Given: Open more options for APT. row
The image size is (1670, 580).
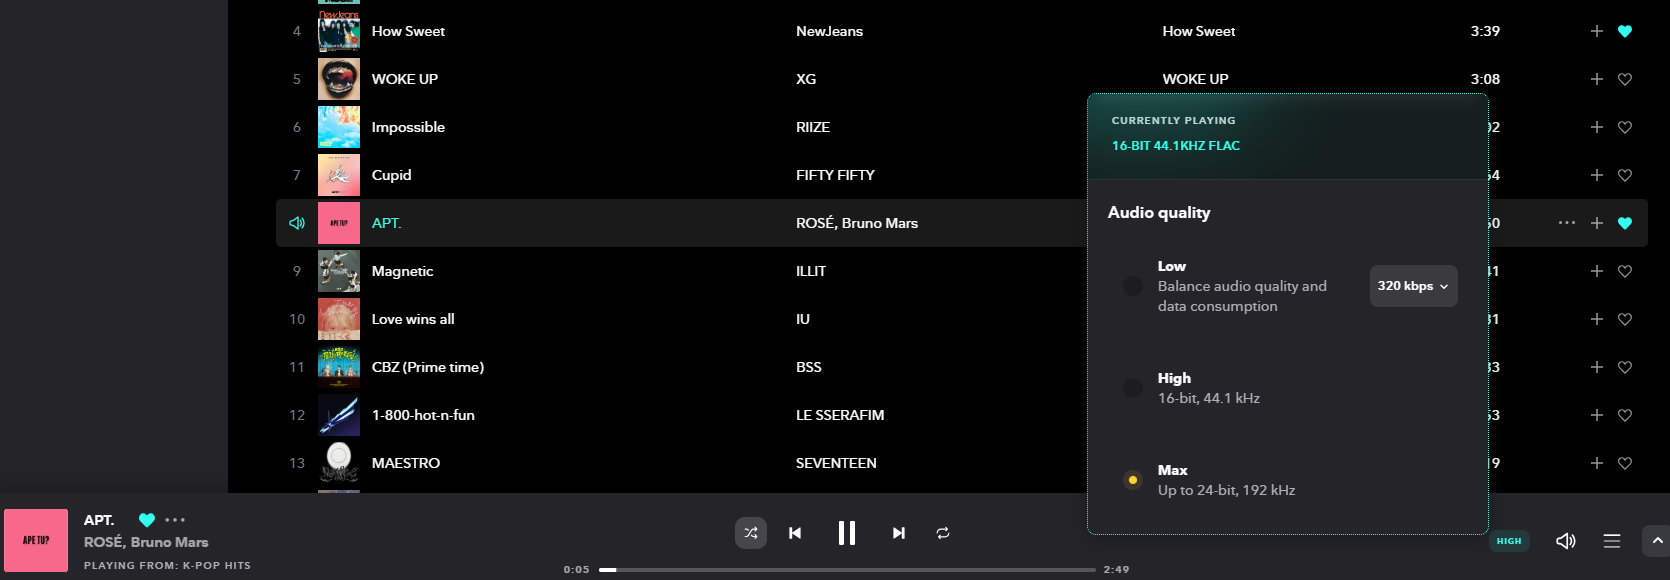Looking at the screenshot, I should click(x=1567, y=223).
